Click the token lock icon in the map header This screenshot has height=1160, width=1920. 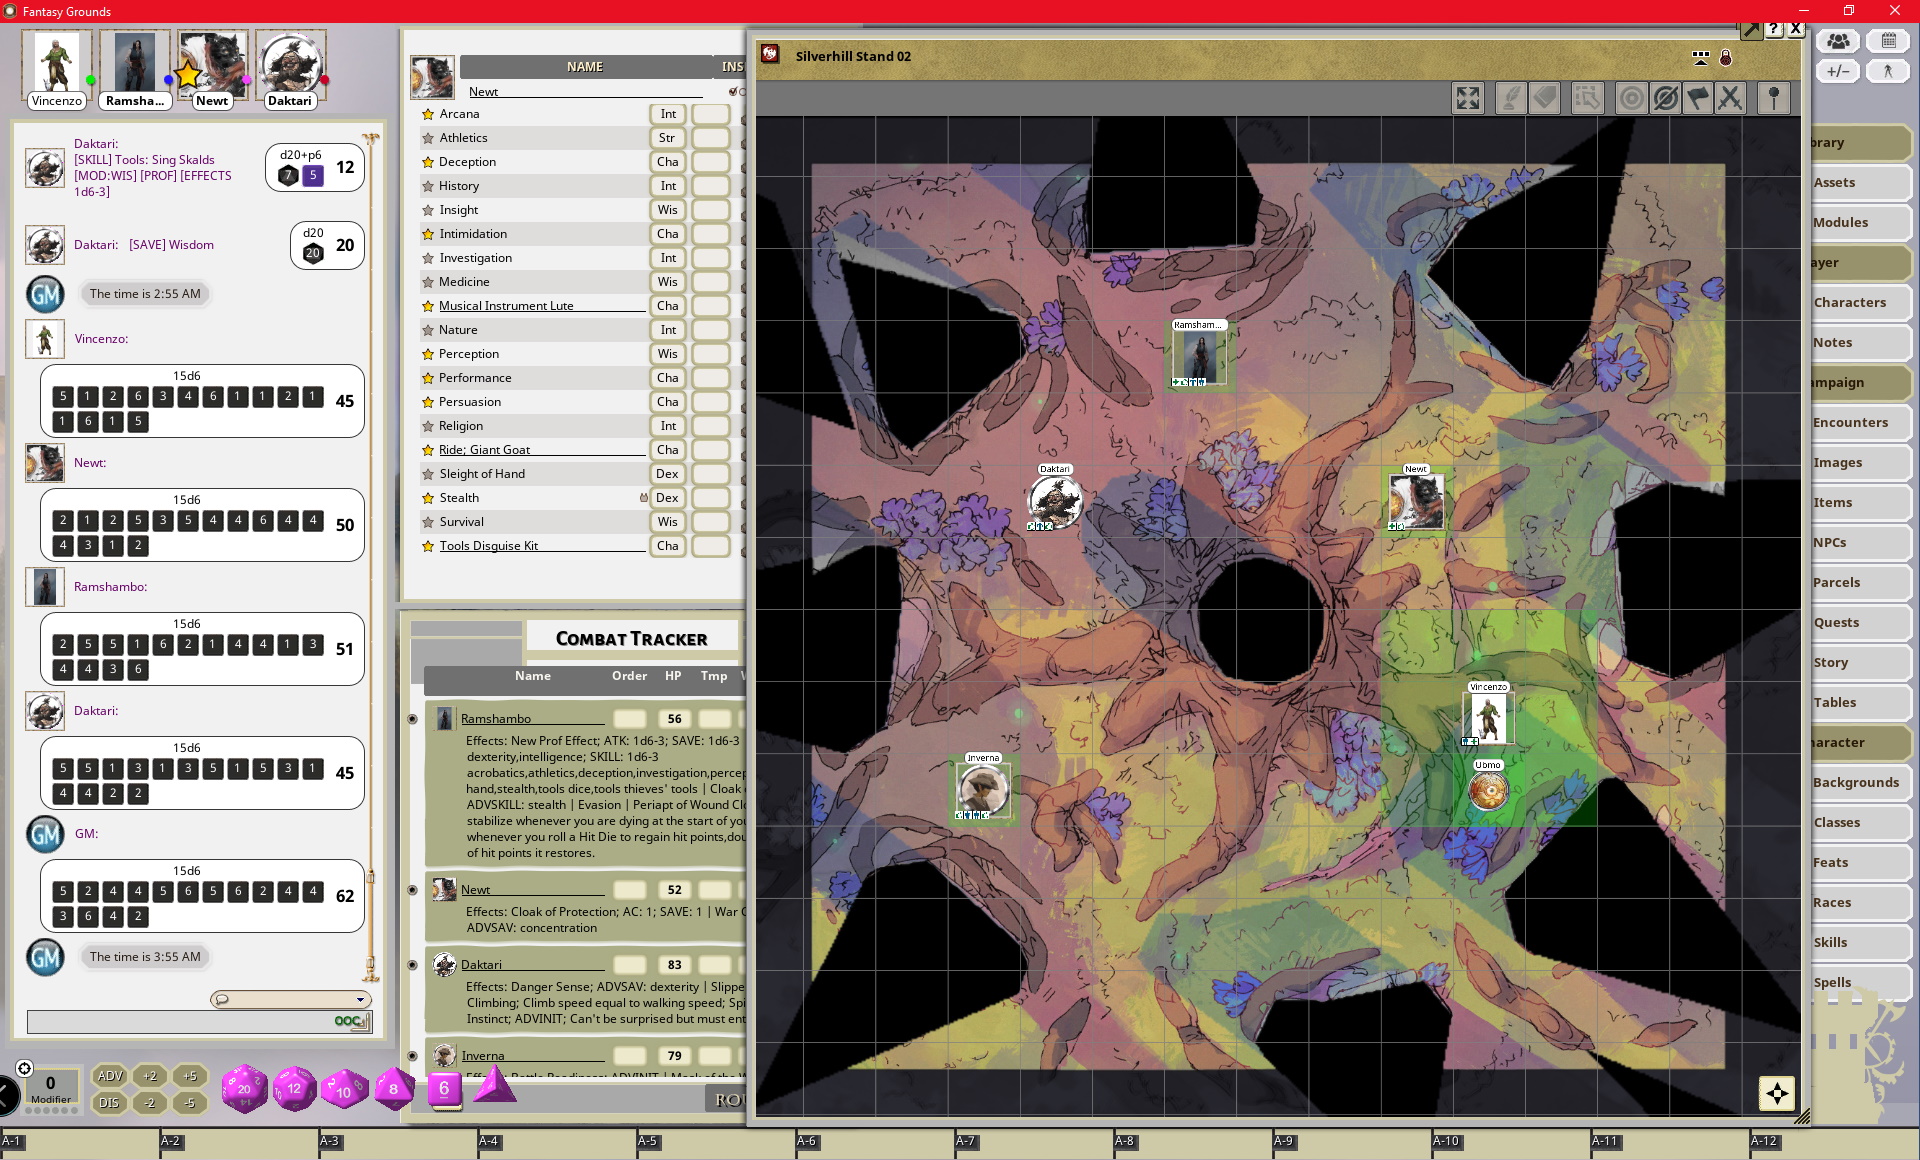(1725, 58)
